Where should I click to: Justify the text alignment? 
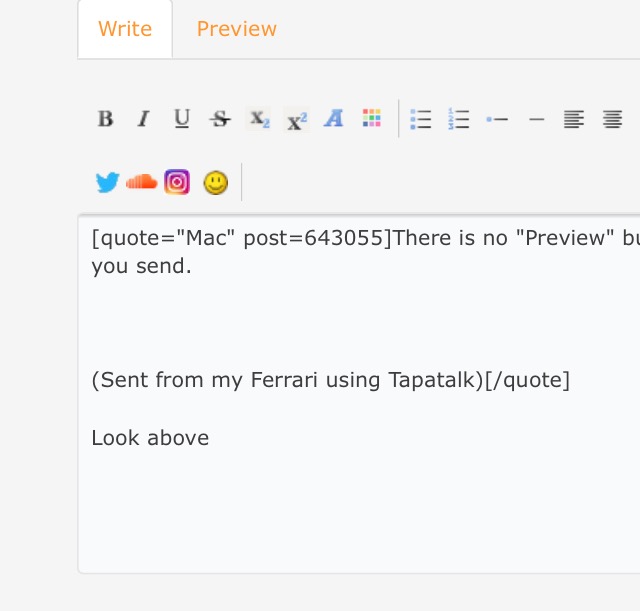[573, 120]
